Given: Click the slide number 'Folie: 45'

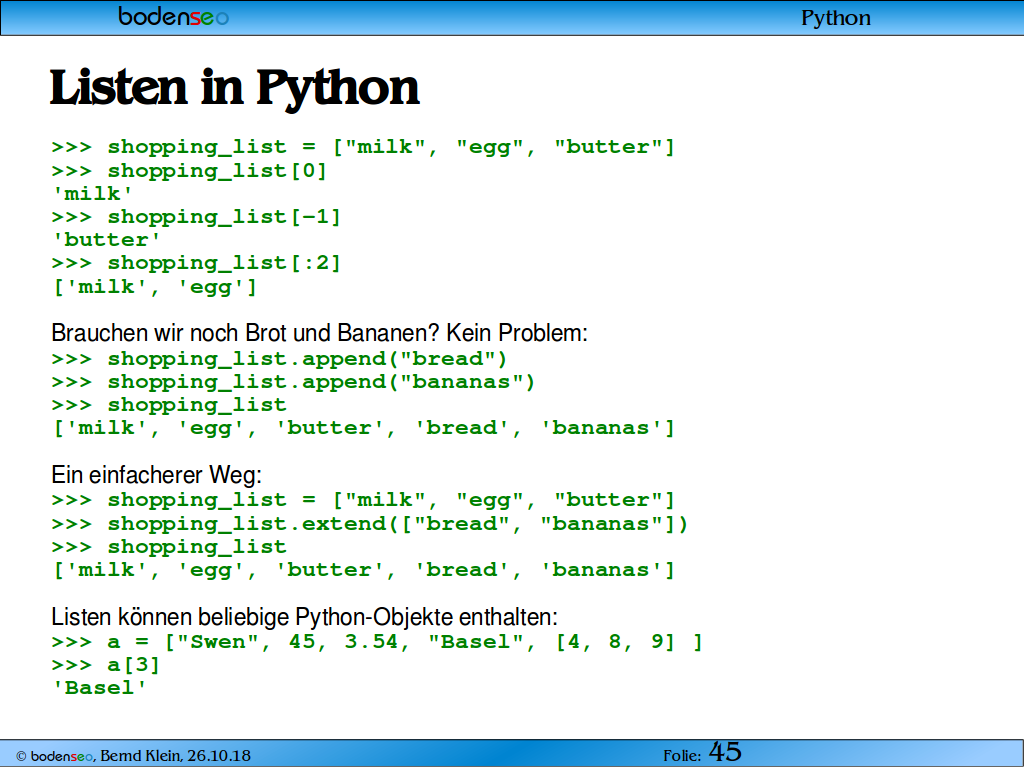Looking at the screenshot, I should pos(703,753).
